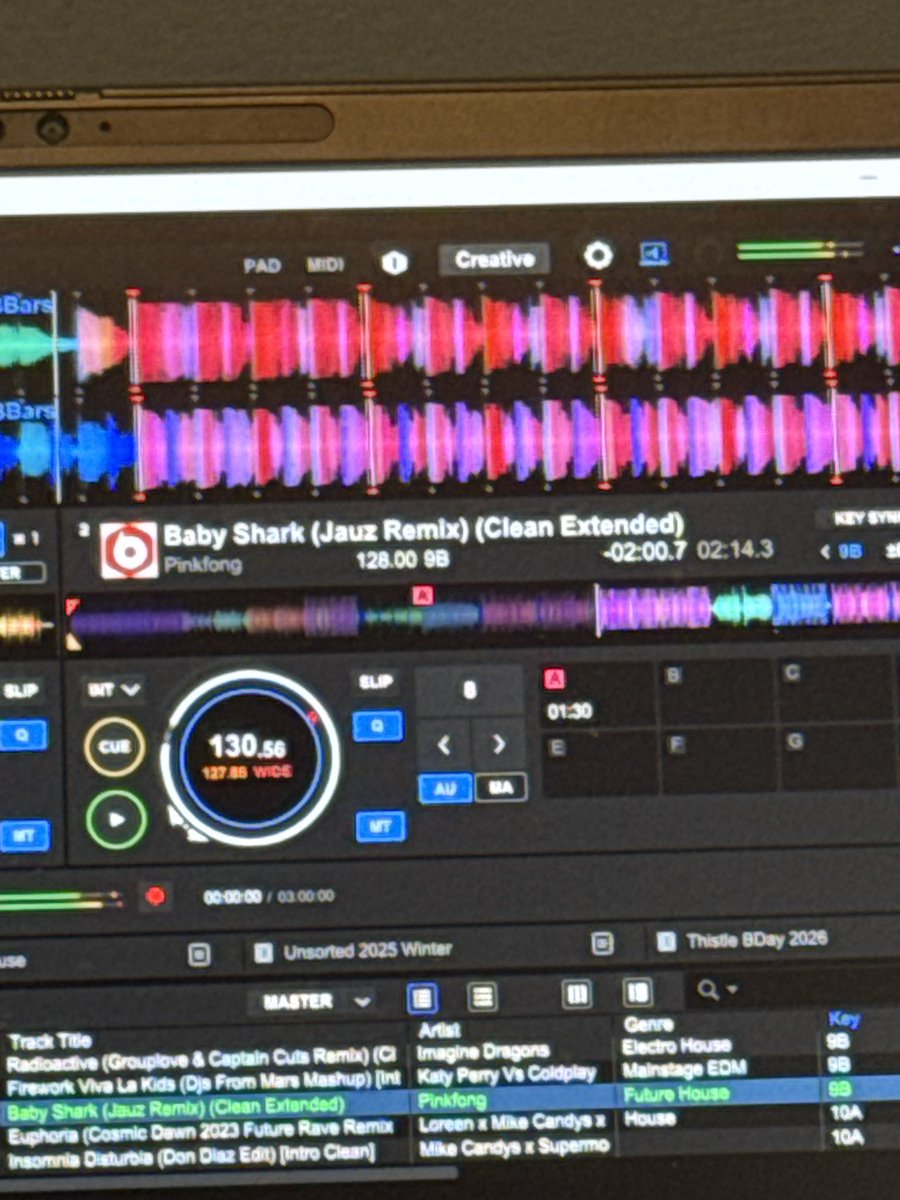Click the deck track title Baby Shark
Screen dimensions: 900x1200
tap(423, 531)
